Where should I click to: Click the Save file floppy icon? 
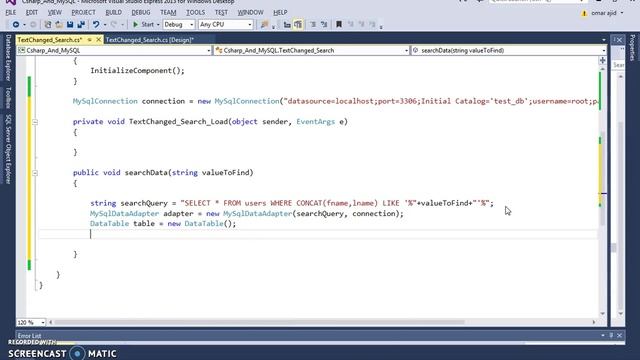point(70,25)
